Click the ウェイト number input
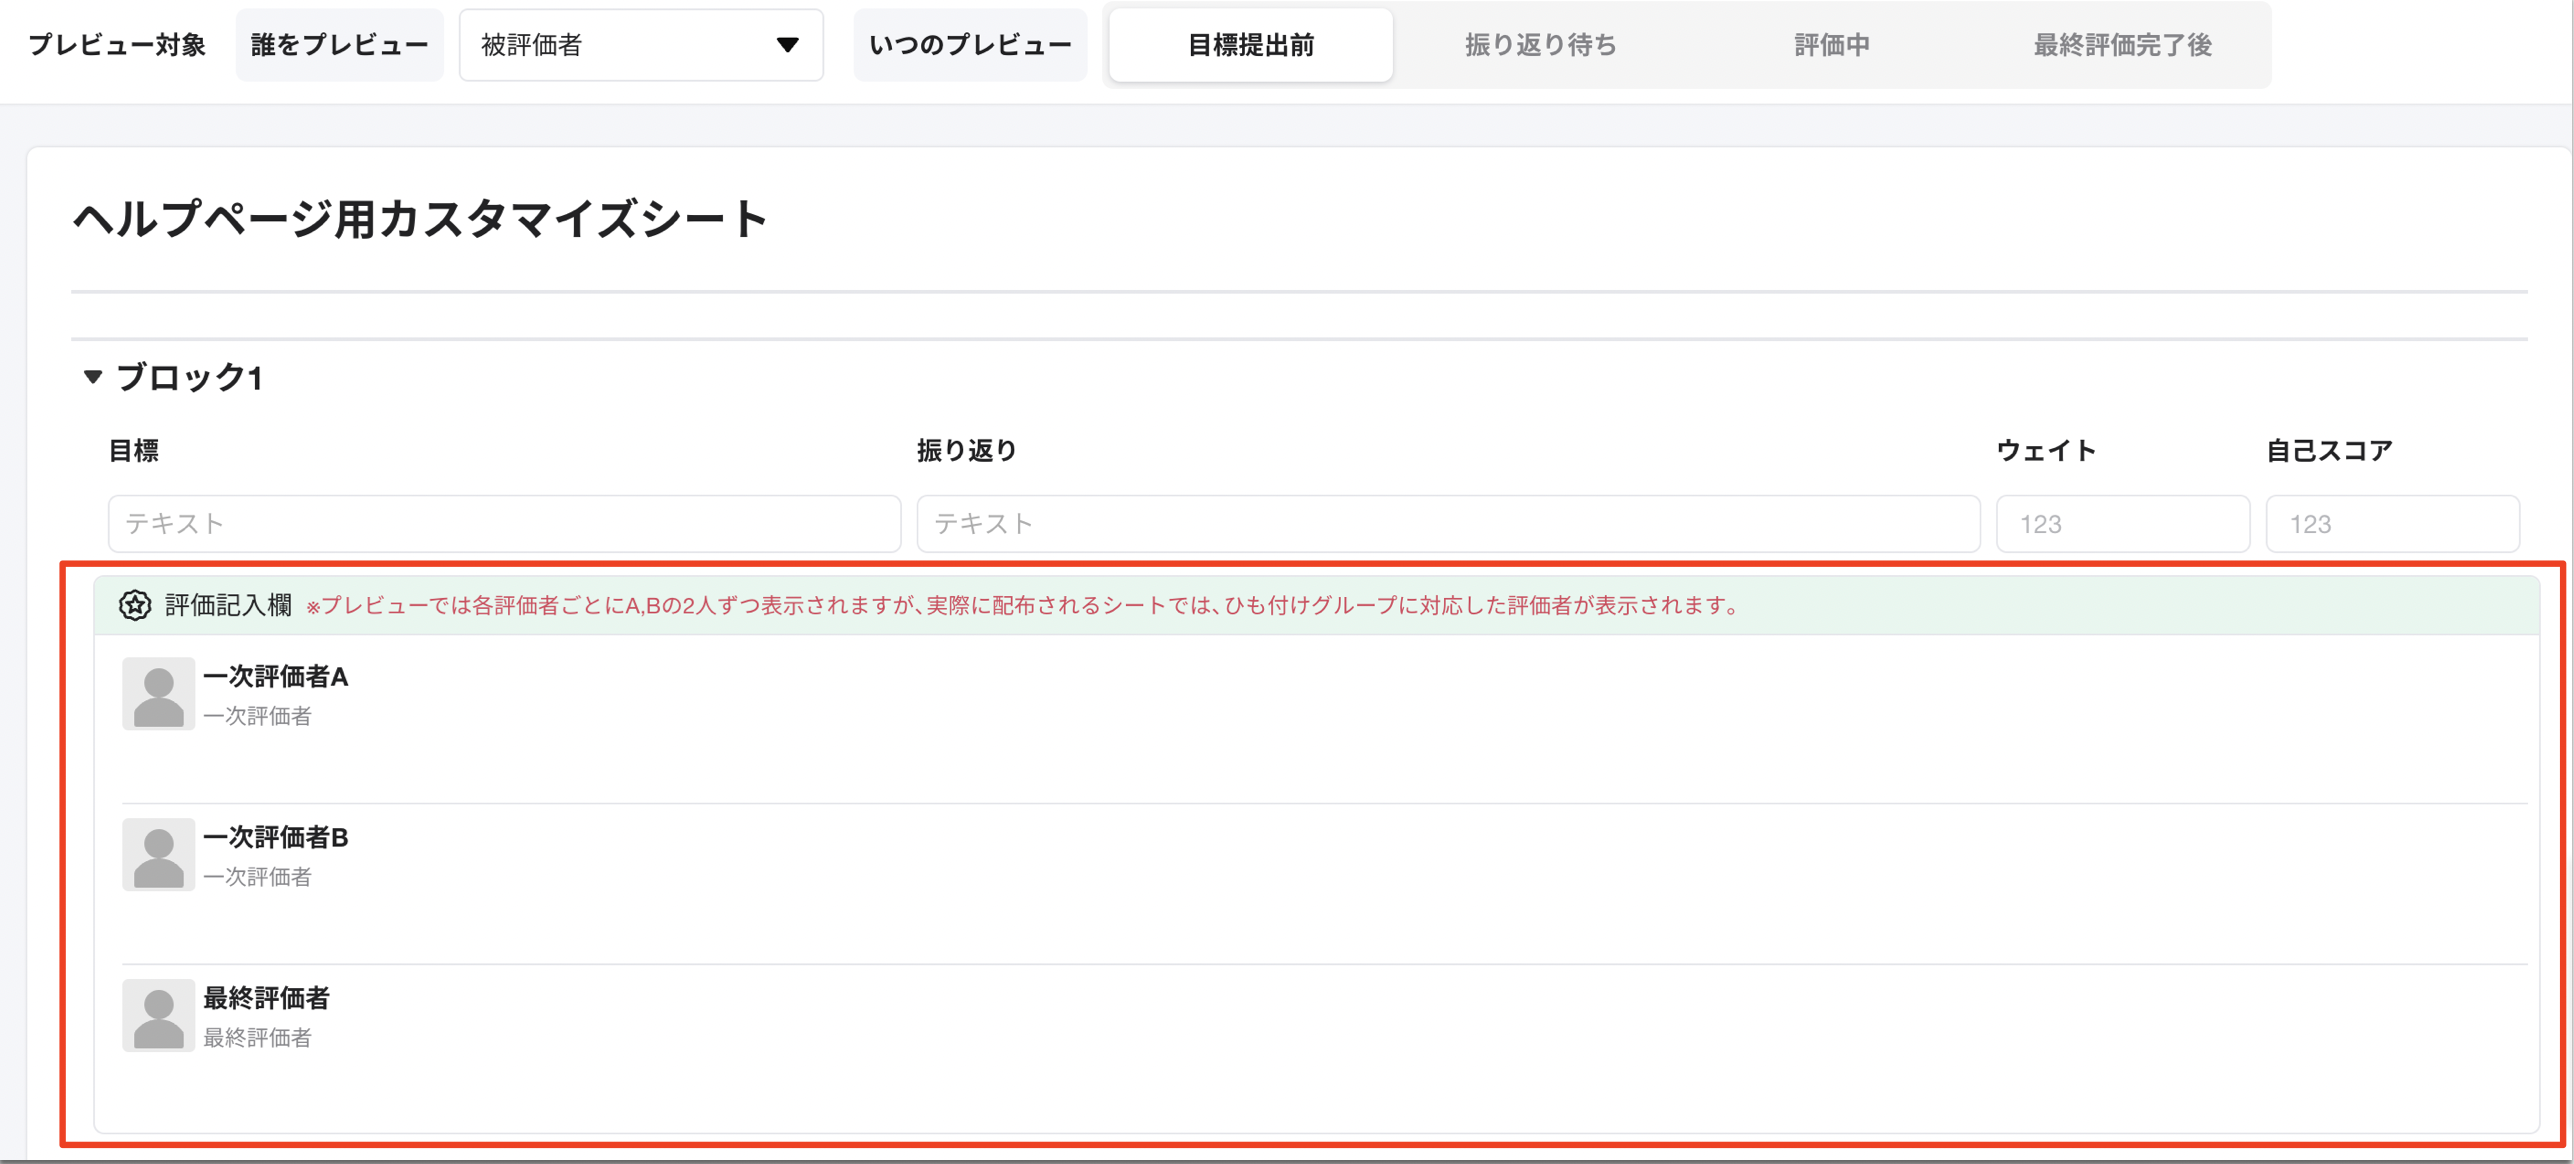The width and height of the screenshot is (2574, 1164). [x=2122, y=523]
